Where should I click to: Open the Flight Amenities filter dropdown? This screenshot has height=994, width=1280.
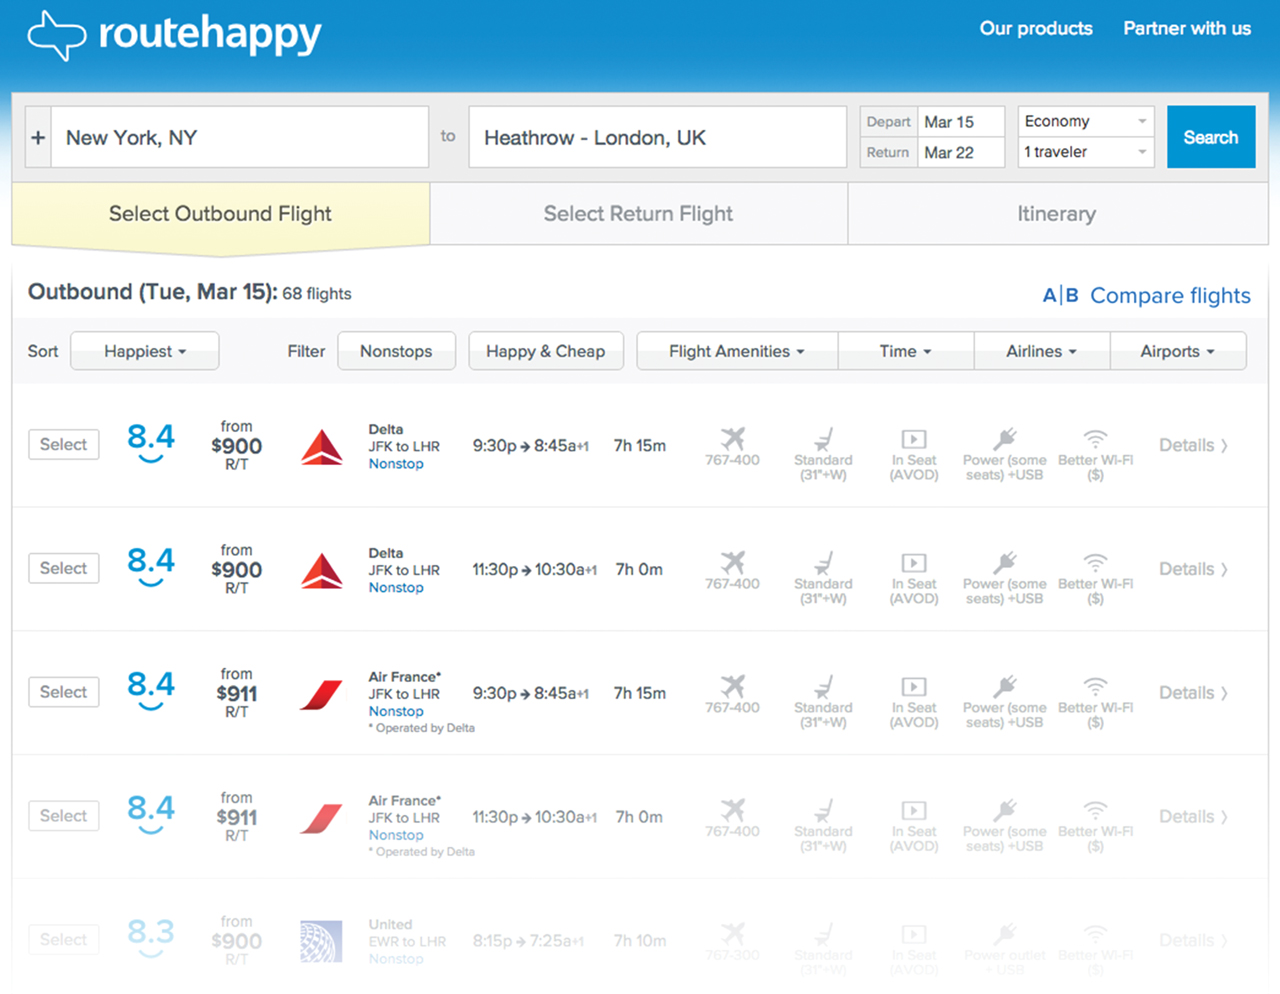point(737,351)
